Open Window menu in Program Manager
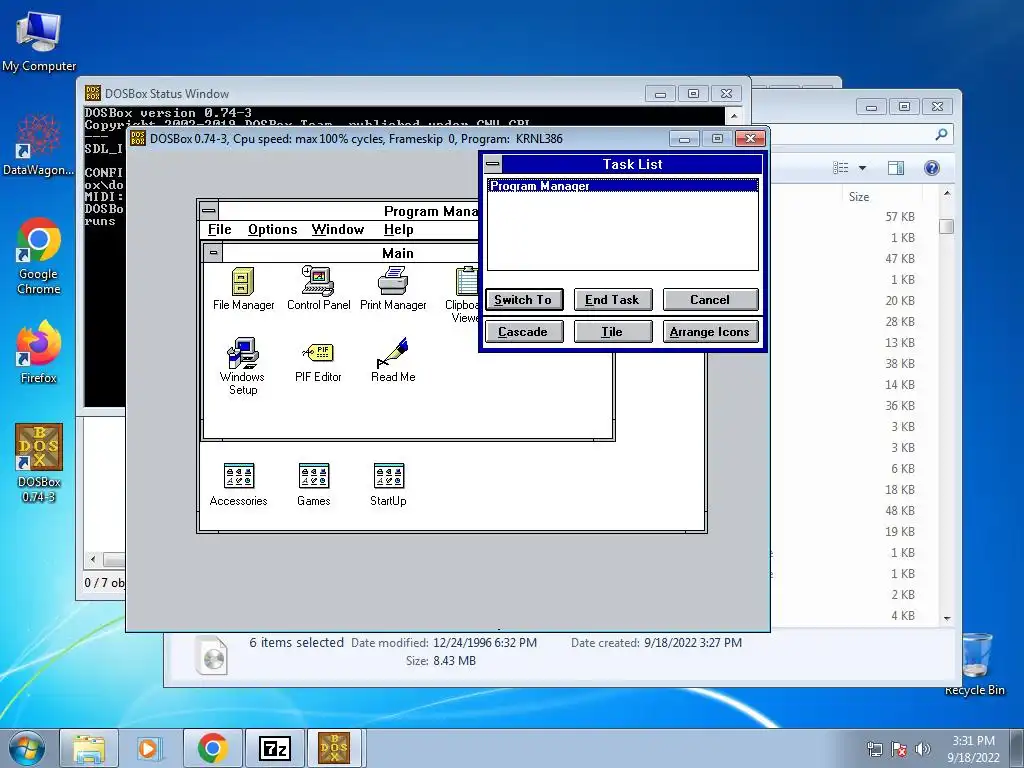 click(x=338, y=229)
